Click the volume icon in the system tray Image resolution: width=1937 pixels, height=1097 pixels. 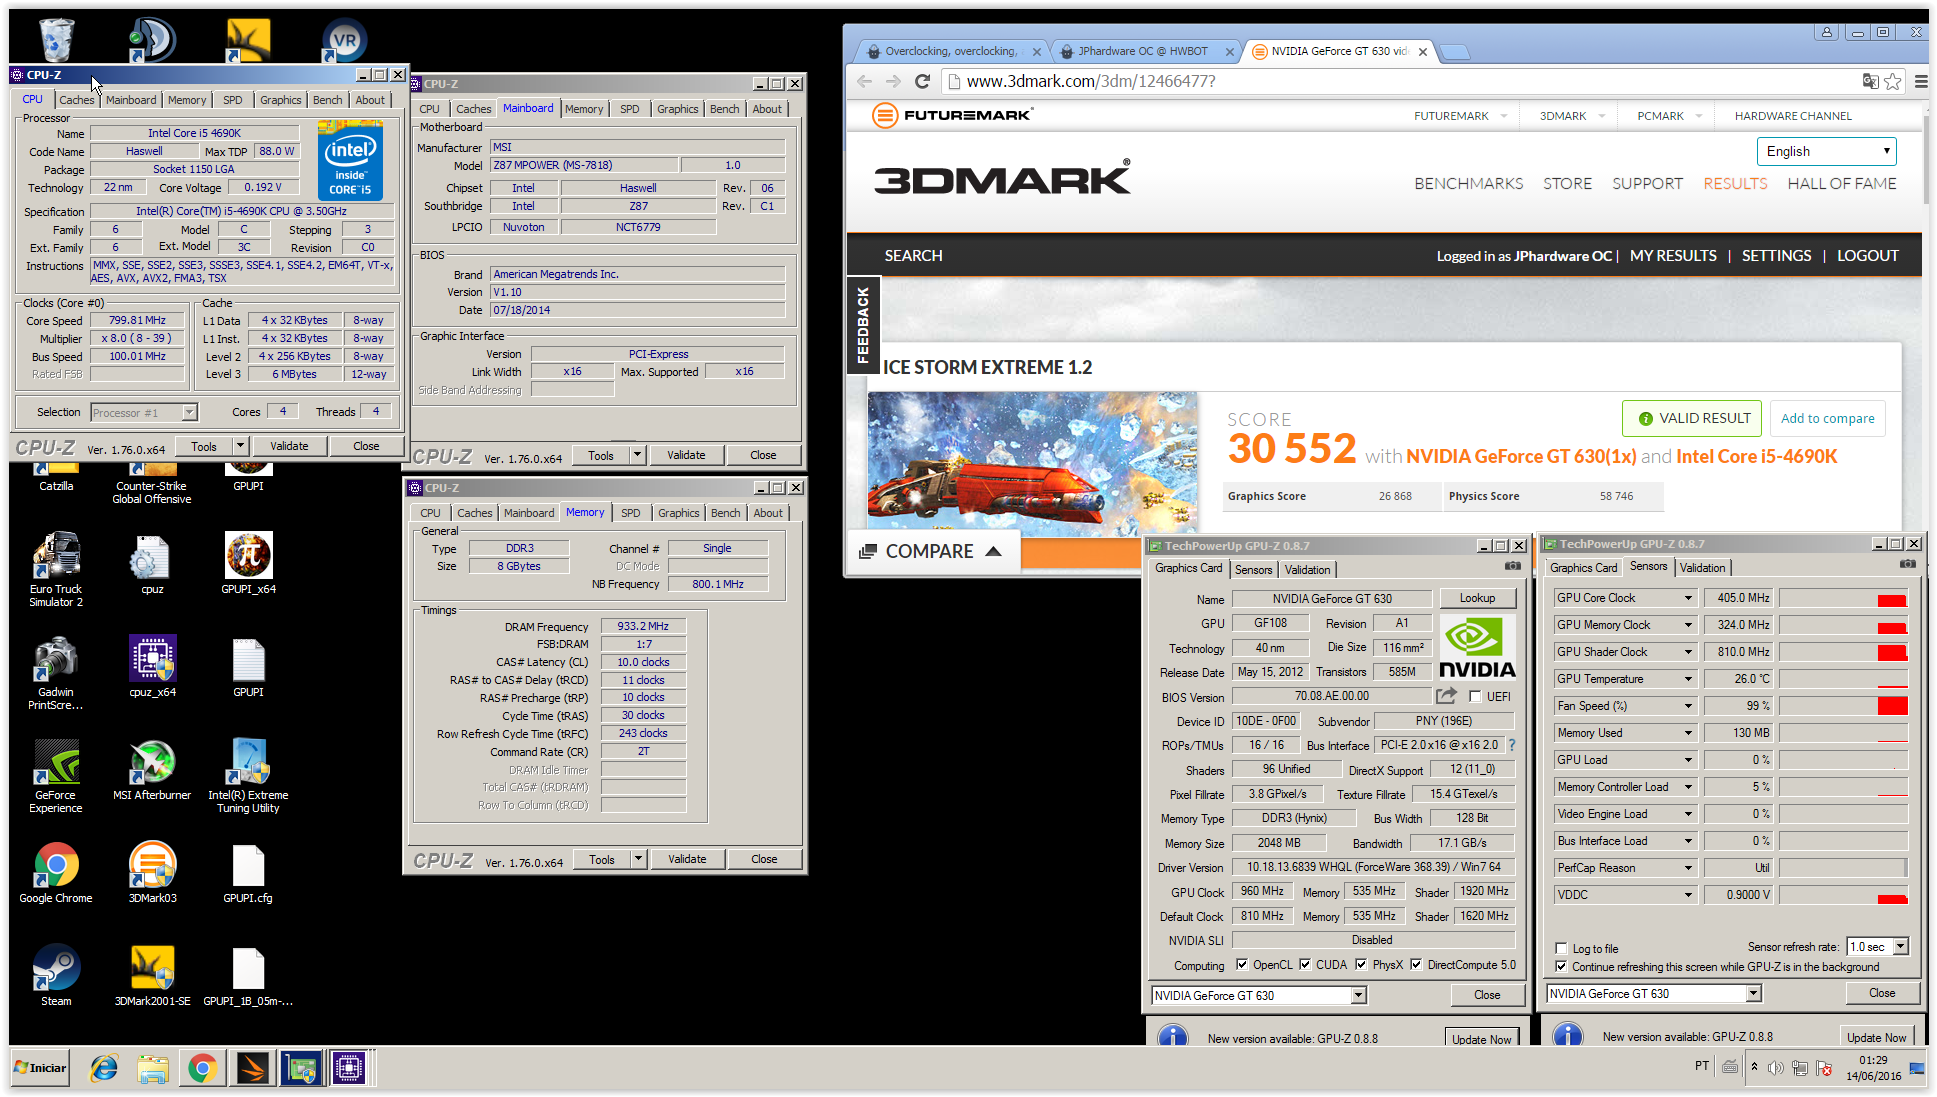[1776, 1068]
